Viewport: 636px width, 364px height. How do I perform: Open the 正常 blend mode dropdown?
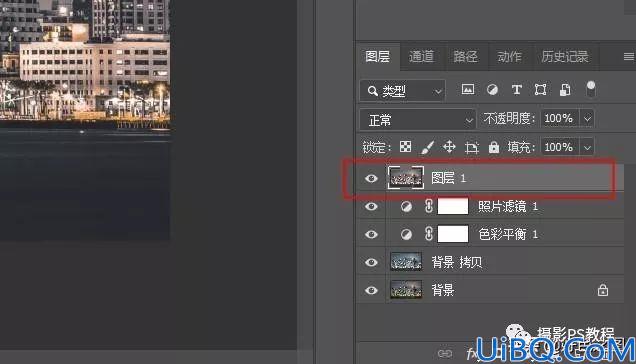417,120
